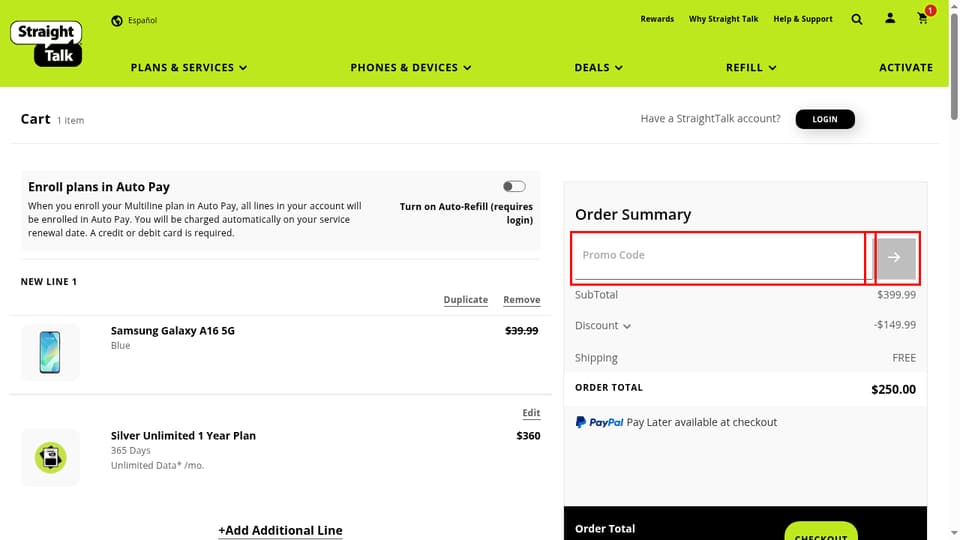Click the Samsung Galaxy A16 5G title
960x540 pixels.
point(173,331)
